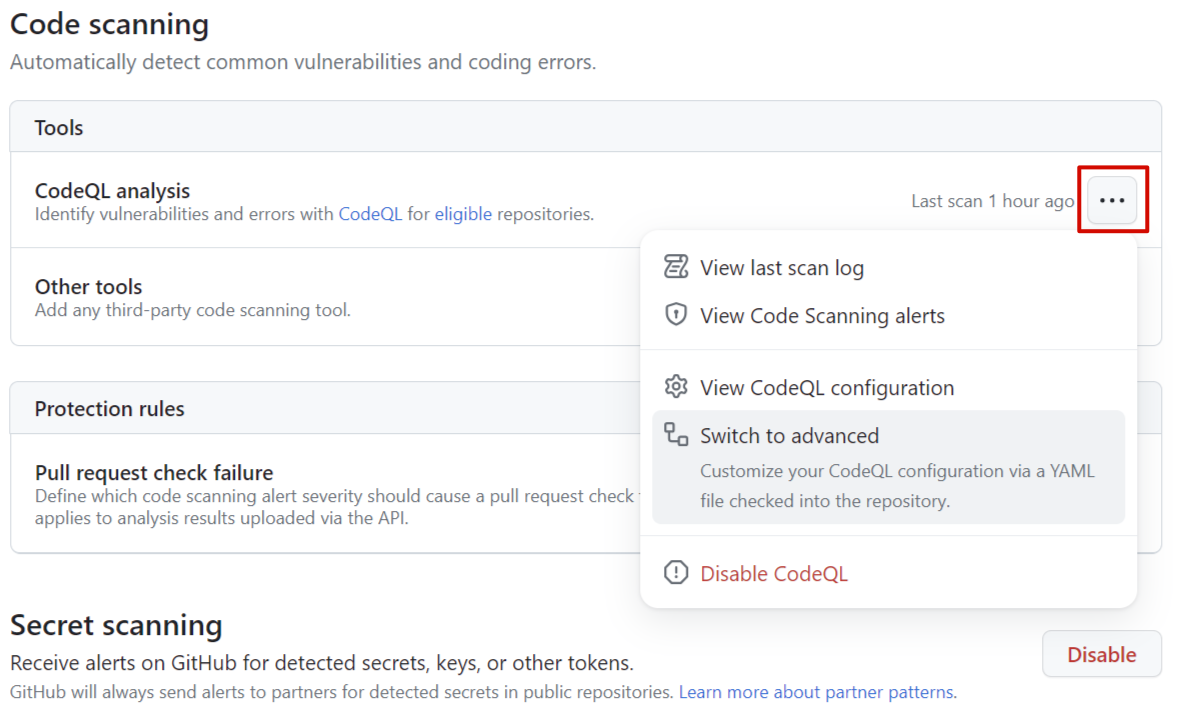Select the red "Disable CodeQL" text
This screenshot has height=728, width=1181.
pos(773,574)
